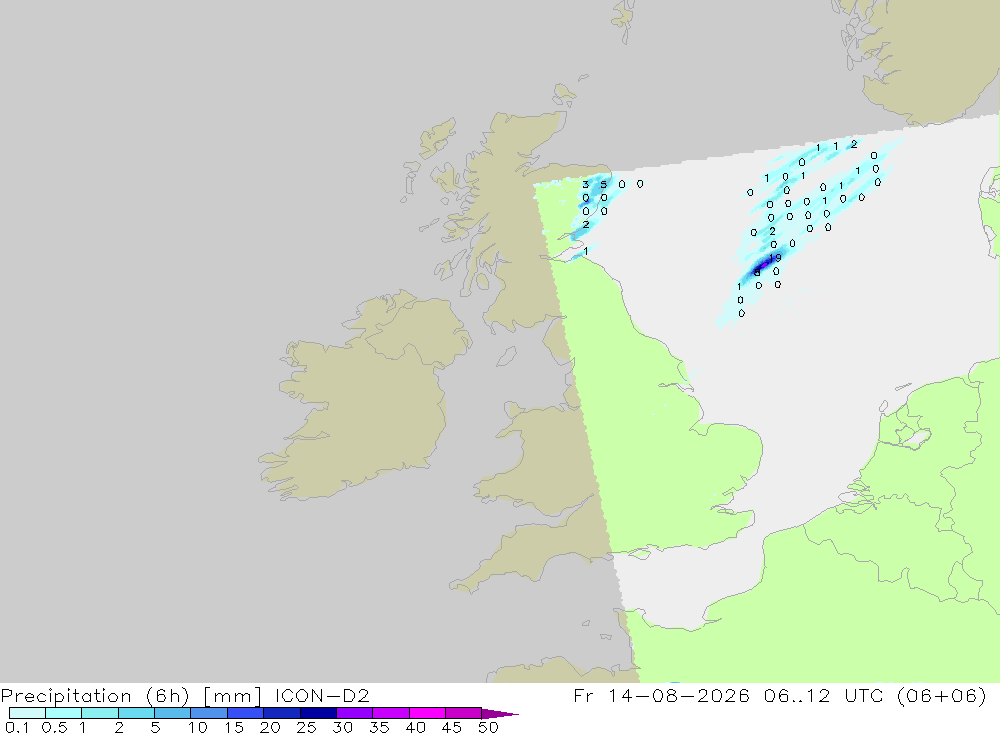The height and width of the screenshot is (733, 1000).
Task: Click the 'Precipitation (6h) [mm] ICON-D2' title
Action: (x=185, y=696)
